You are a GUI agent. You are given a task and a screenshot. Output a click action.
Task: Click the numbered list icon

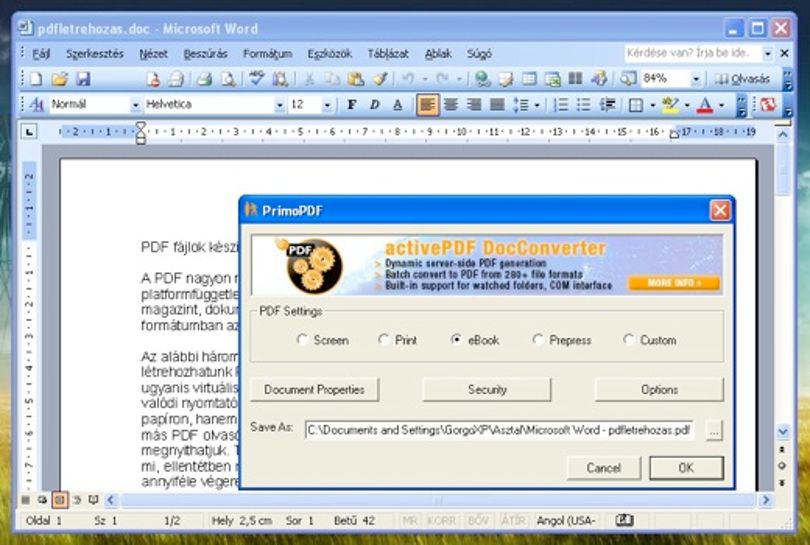click(x=560, y=105)
